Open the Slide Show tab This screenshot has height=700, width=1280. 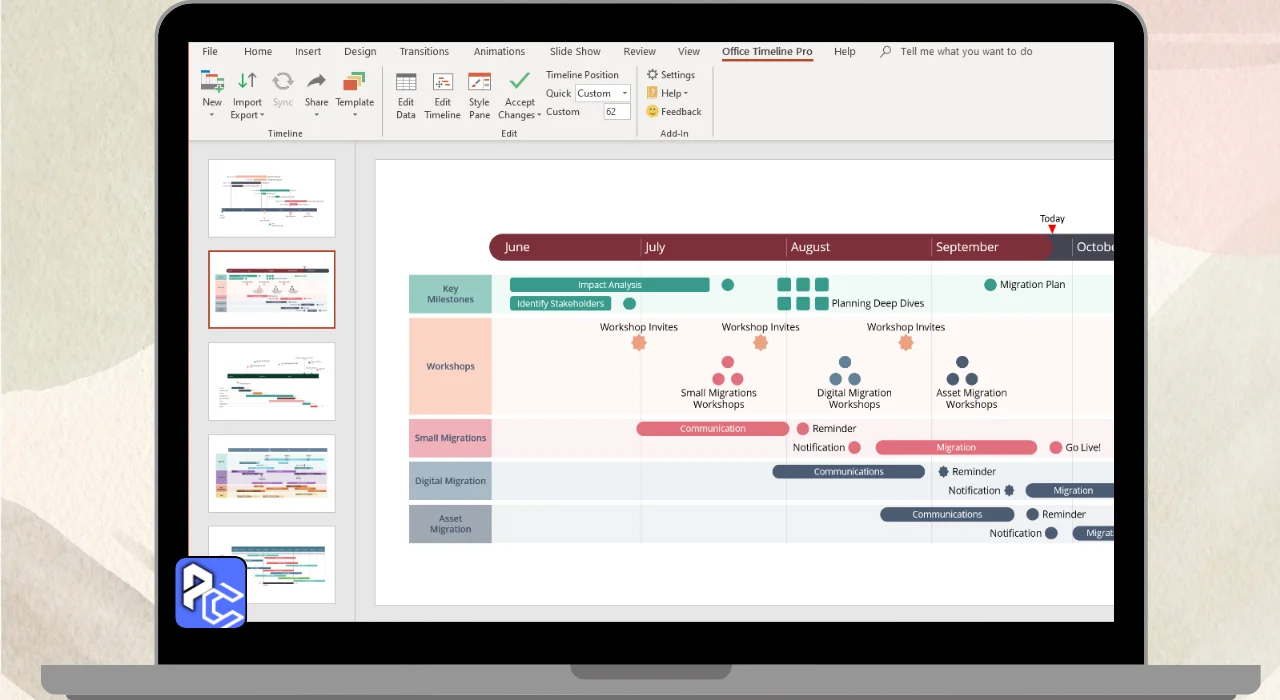[x=575, y=52]
